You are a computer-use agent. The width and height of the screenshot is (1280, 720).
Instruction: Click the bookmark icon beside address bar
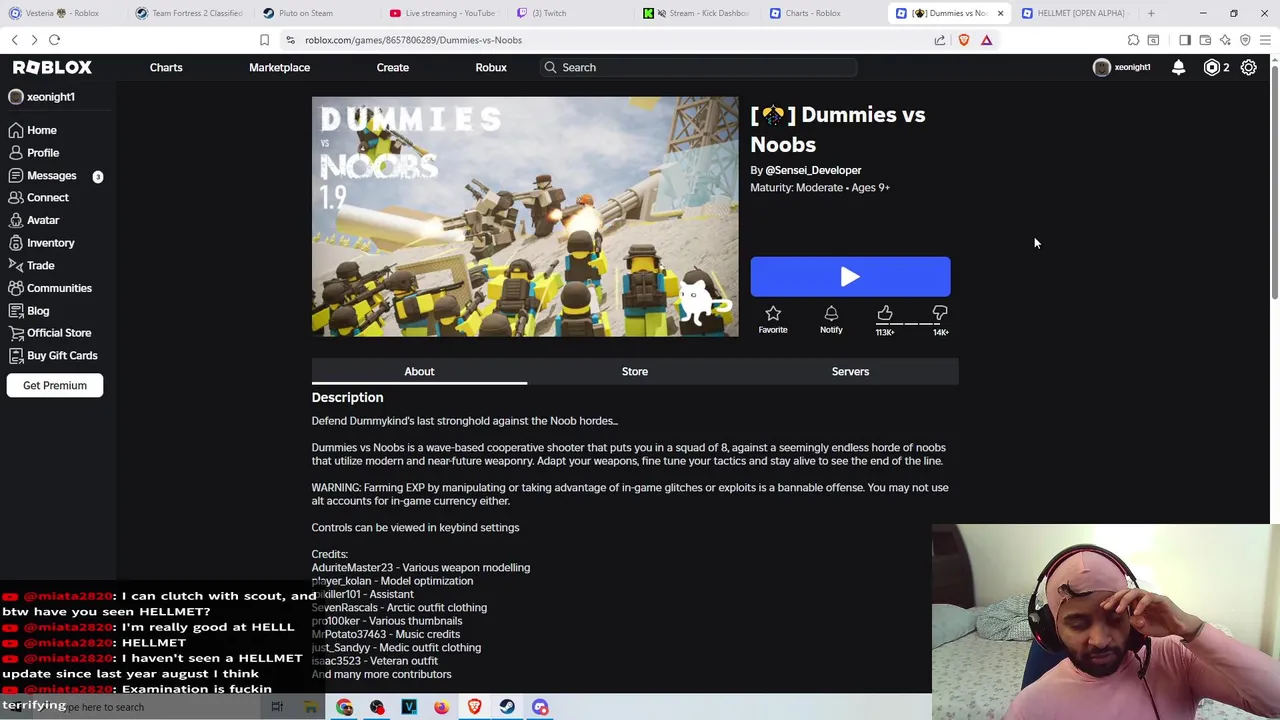point(264,40)
